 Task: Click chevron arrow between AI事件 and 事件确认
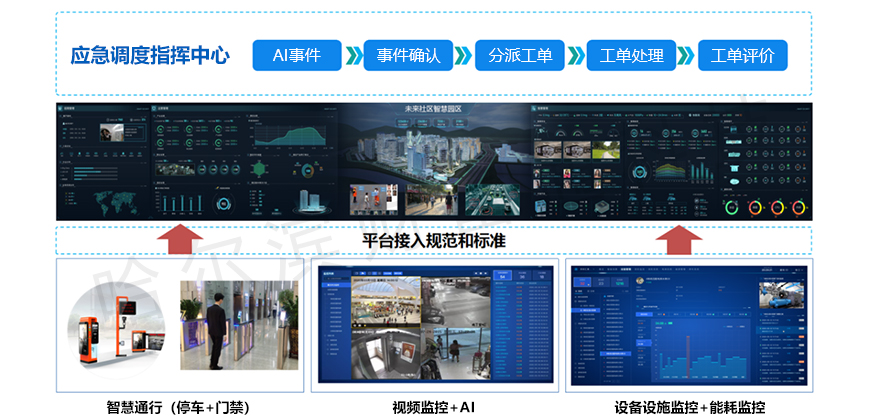[x=353, y=55]
